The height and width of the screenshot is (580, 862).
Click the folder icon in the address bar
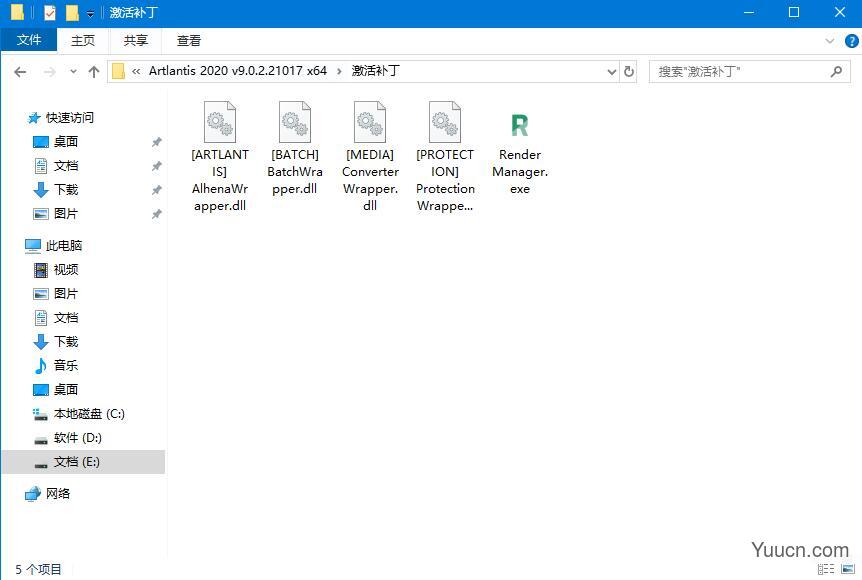(118, 71)
